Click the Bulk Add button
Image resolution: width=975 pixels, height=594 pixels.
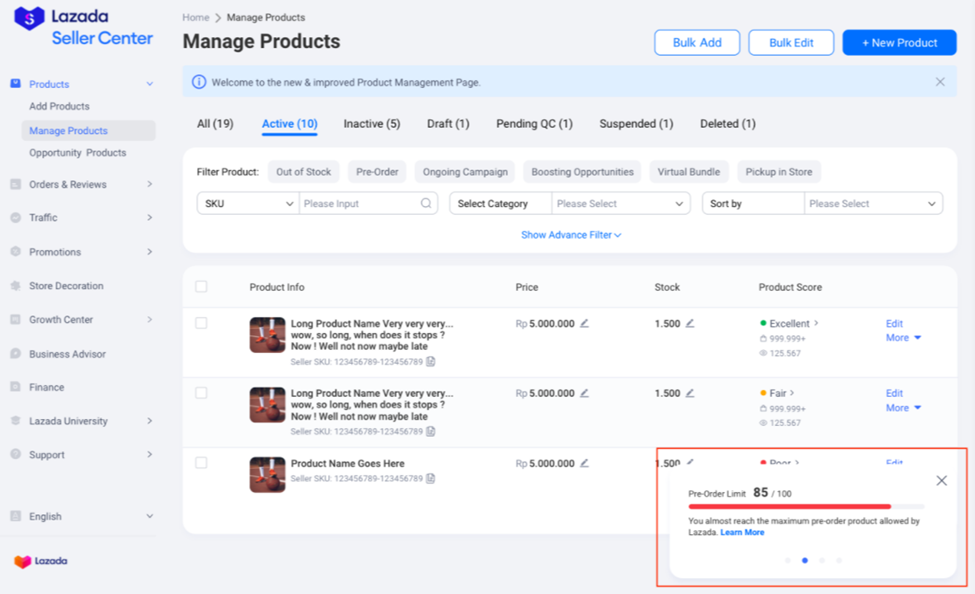click(x=697, y=42)
